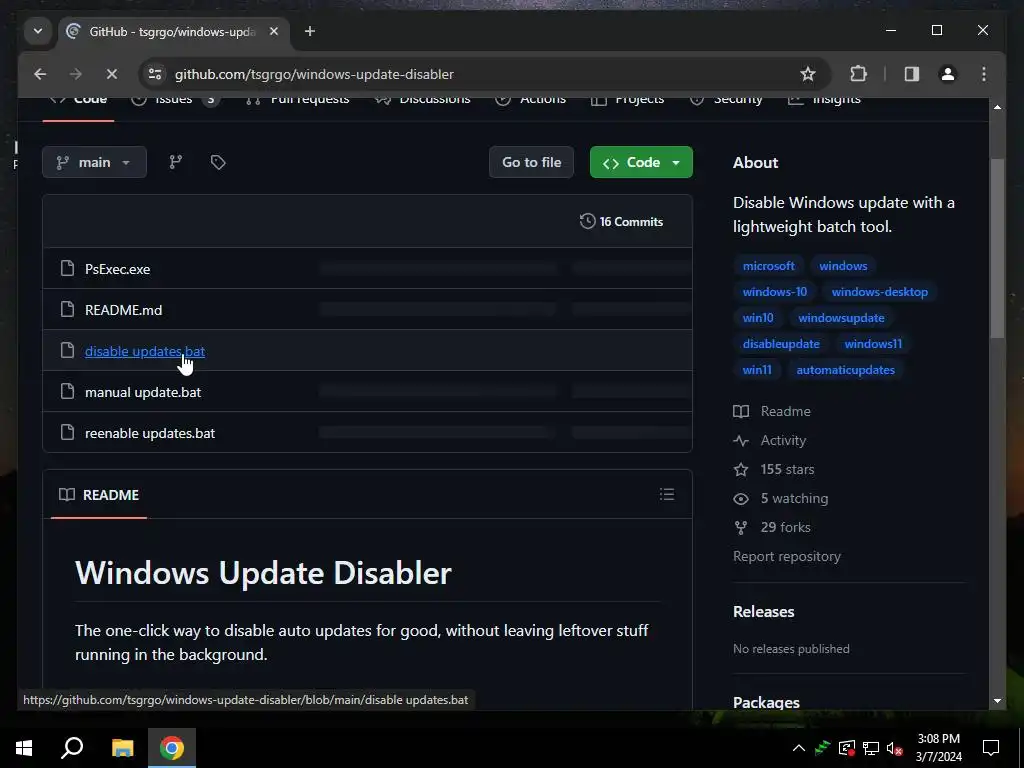The height and width of the screenshot is (768, 1024).
Task: Open the 16 Commits link
Action: (621, 221)
